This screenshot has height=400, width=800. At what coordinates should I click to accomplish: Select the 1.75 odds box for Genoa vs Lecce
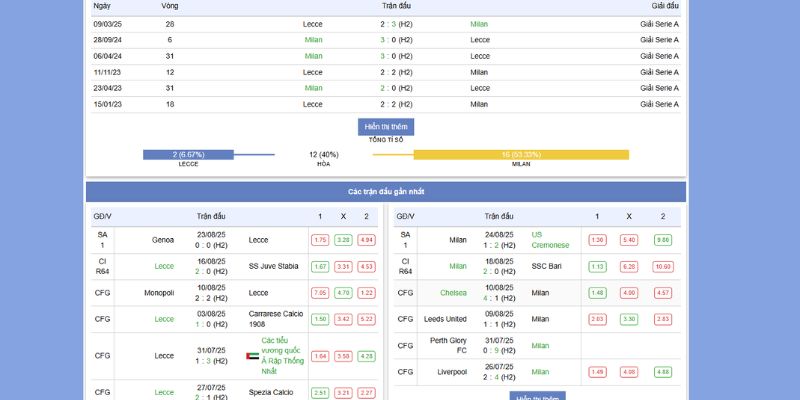320,240
